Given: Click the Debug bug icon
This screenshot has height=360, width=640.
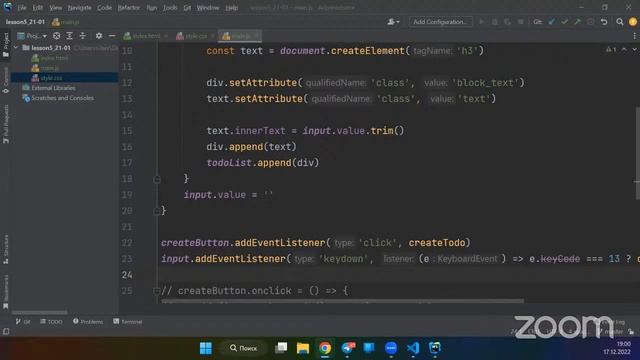Looking at the screenshot, I should [x=495, y=22].
